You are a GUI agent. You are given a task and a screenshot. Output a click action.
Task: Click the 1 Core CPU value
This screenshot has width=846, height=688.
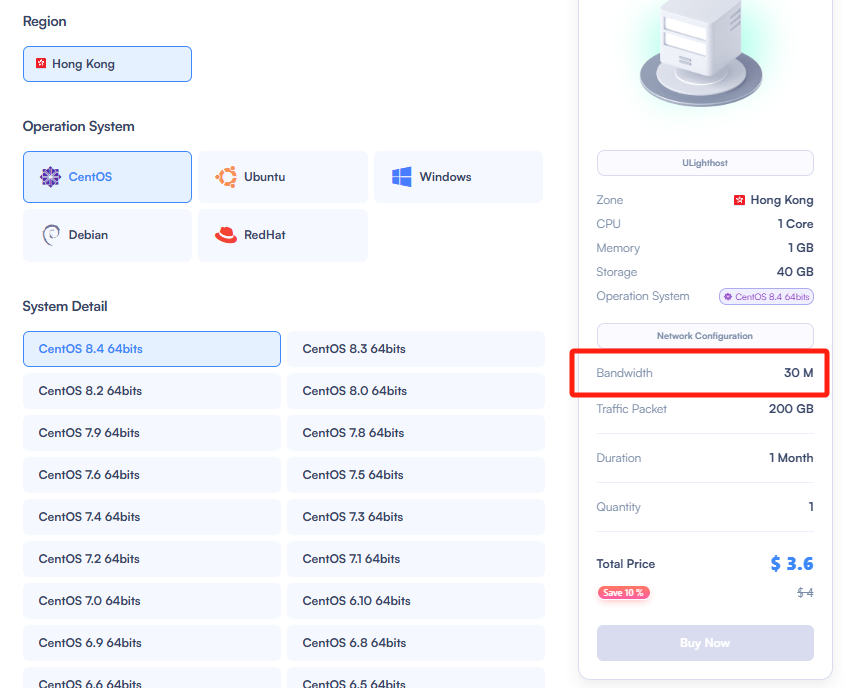coord(795,224)
